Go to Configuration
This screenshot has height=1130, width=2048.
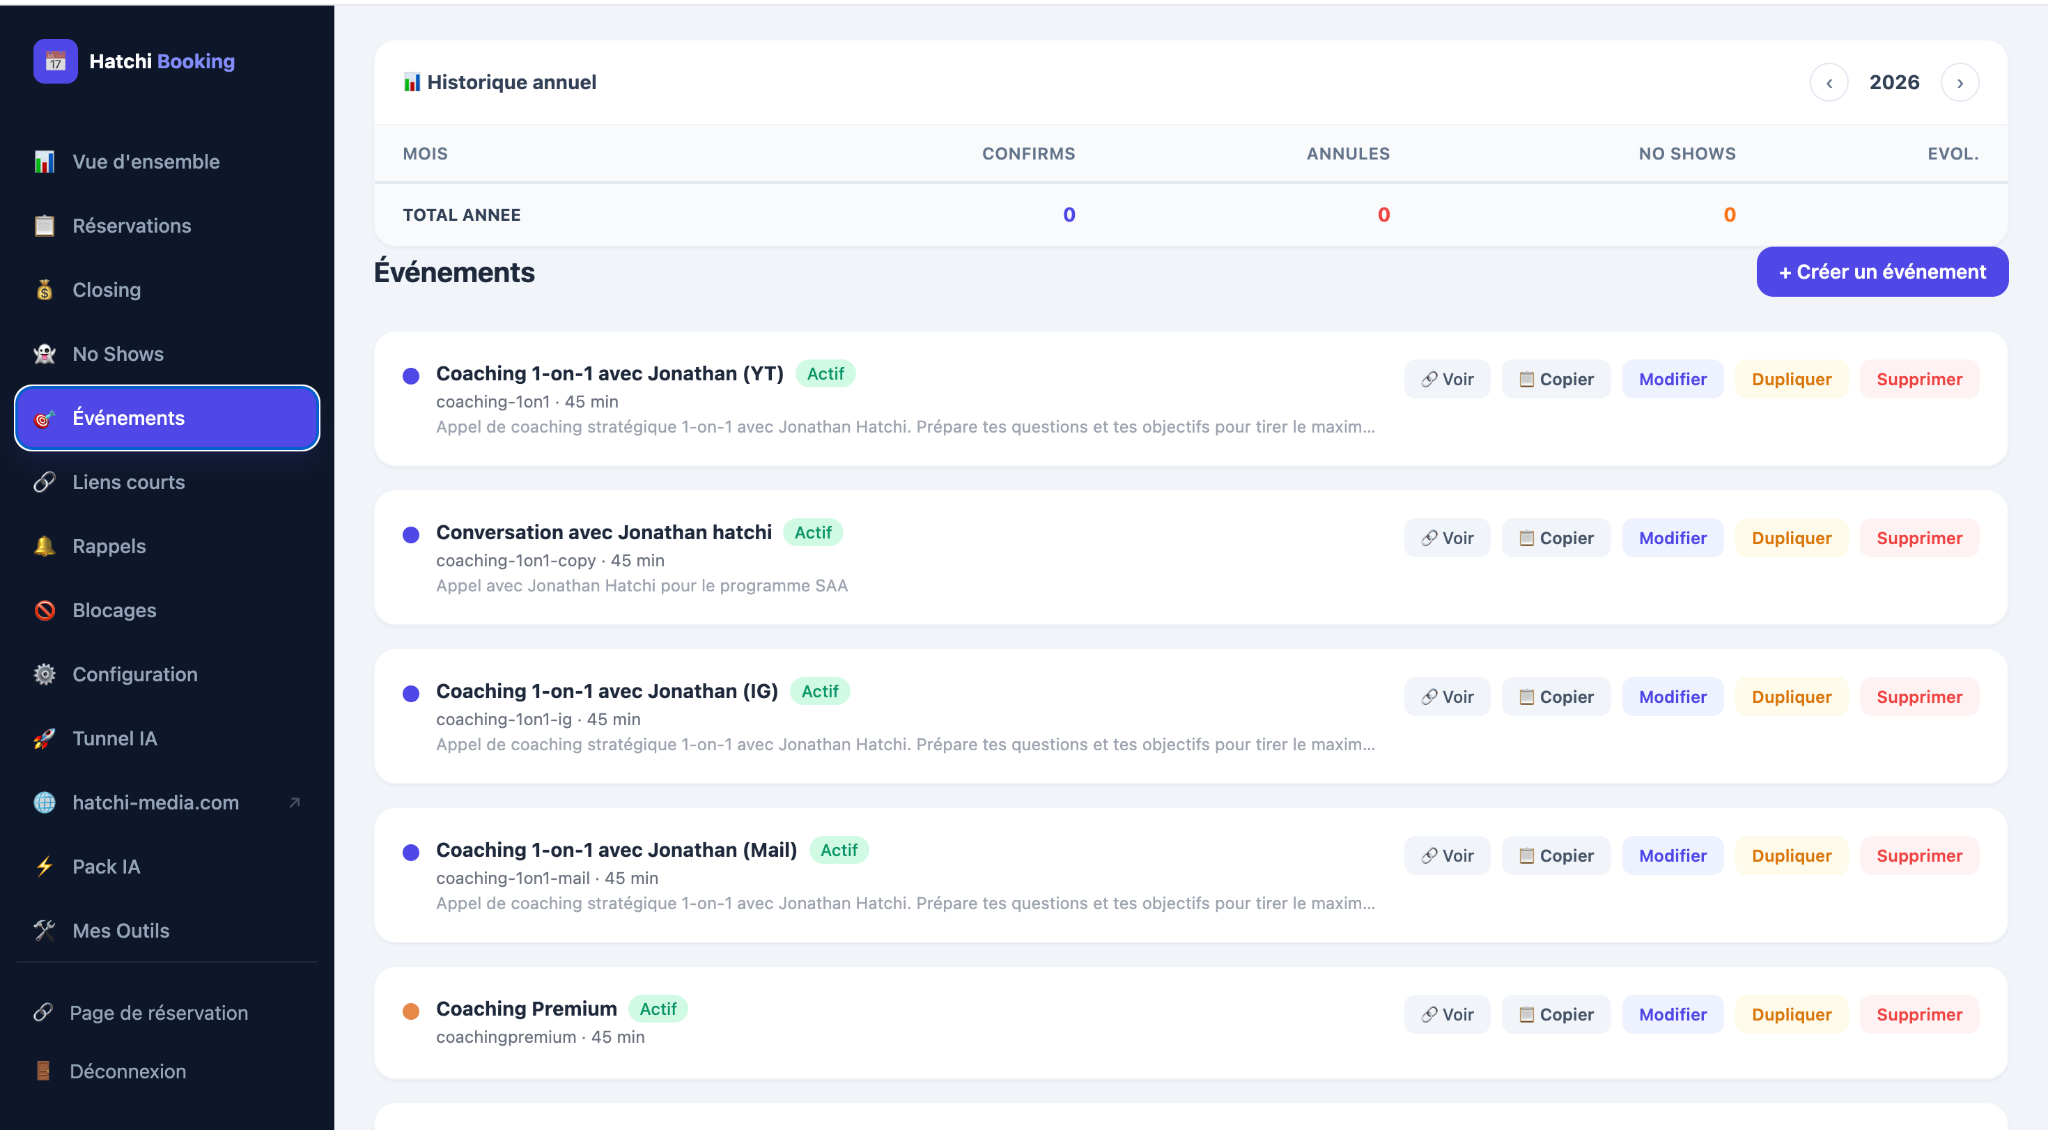[x=167, y=674]
